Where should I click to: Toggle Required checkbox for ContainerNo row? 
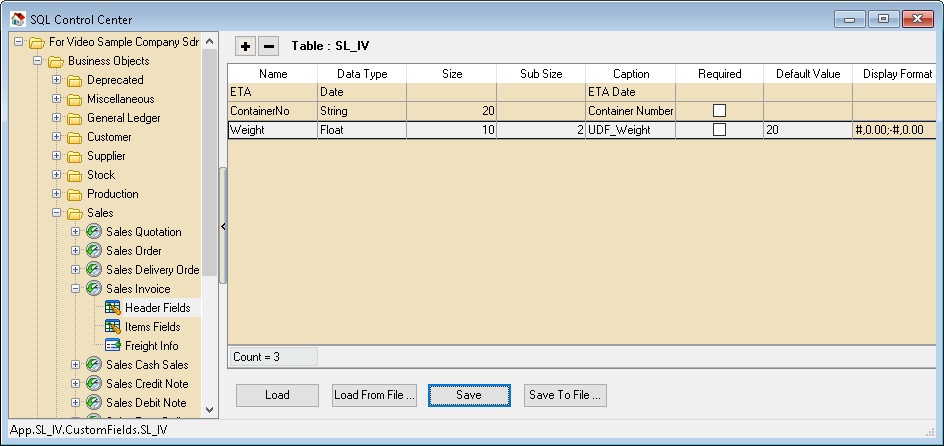point(719,111)
